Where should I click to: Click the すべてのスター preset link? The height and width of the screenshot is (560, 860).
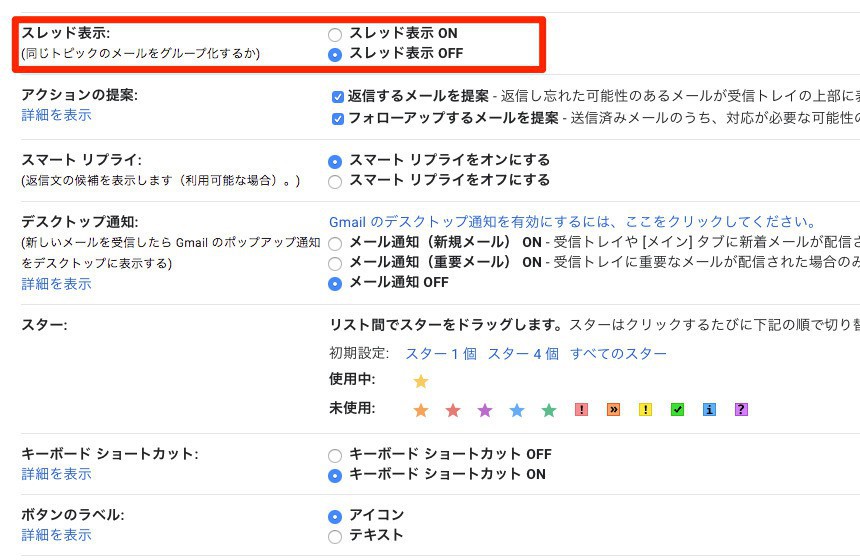pyautogui.click(x=618, y=354)
